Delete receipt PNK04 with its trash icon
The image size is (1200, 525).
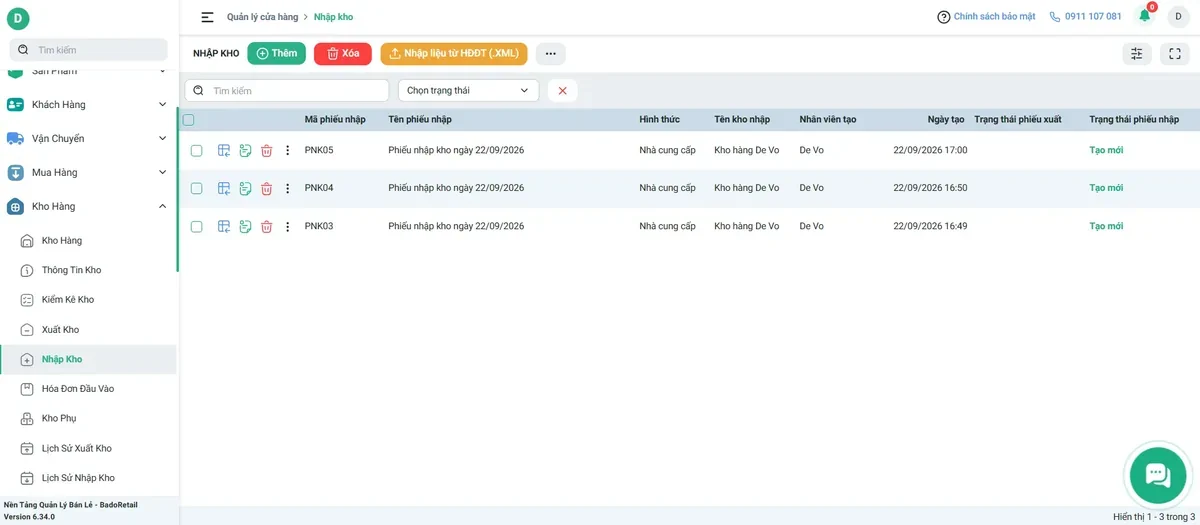(x=266, y=188)
